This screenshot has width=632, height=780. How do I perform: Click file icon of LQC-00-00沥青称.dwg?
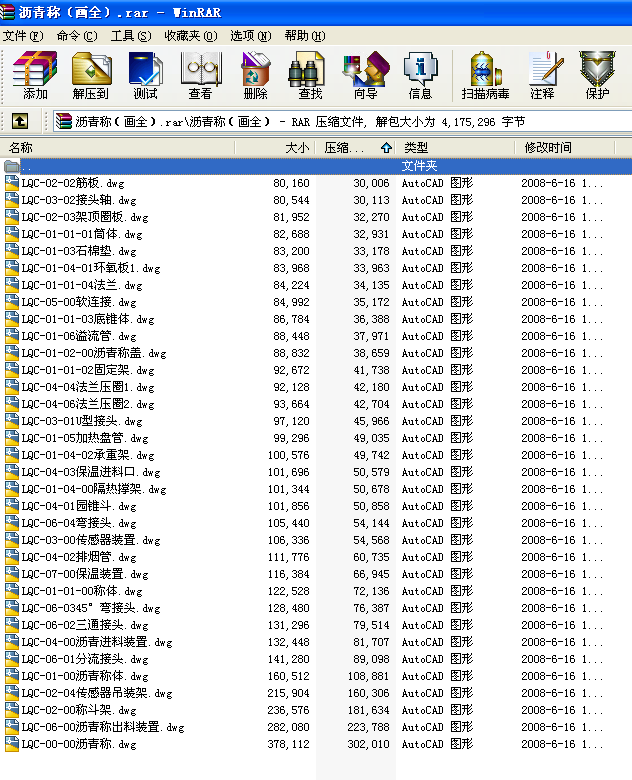pyautogui.click(x=11, y=744)
